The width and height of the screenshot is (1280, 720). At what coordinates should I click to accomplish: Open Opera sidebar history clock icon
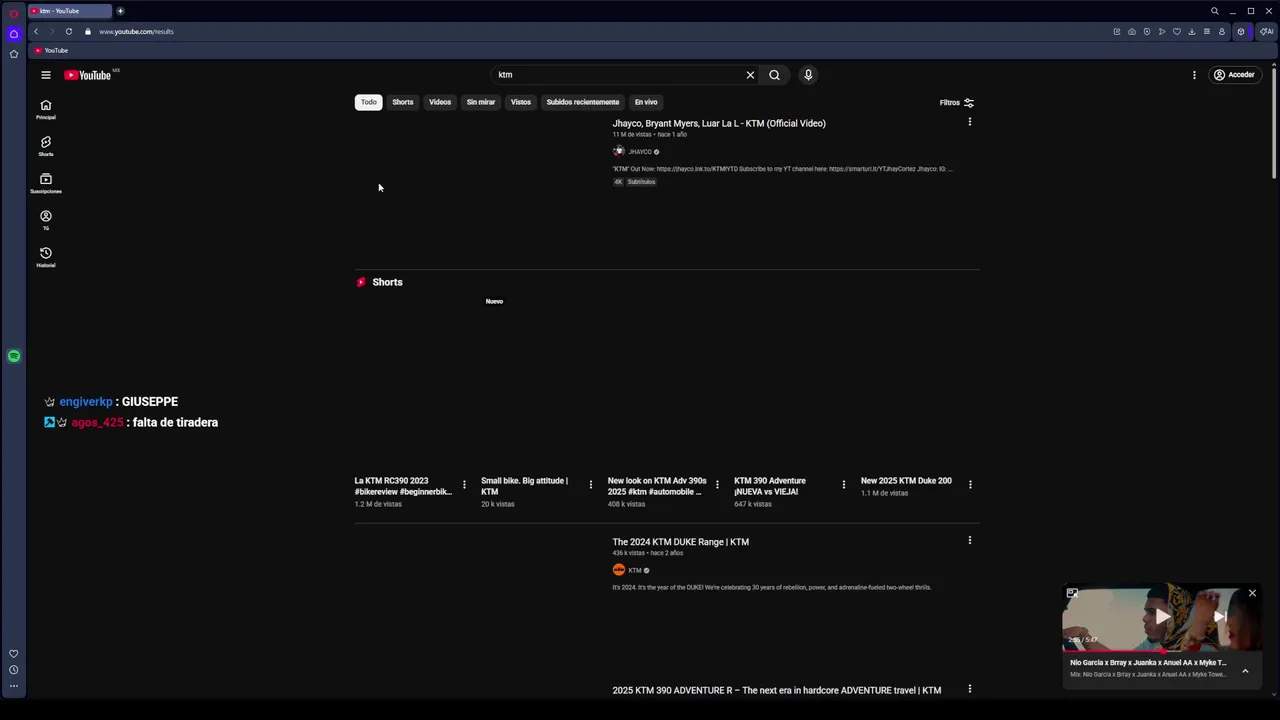click(x=14, y=670)
